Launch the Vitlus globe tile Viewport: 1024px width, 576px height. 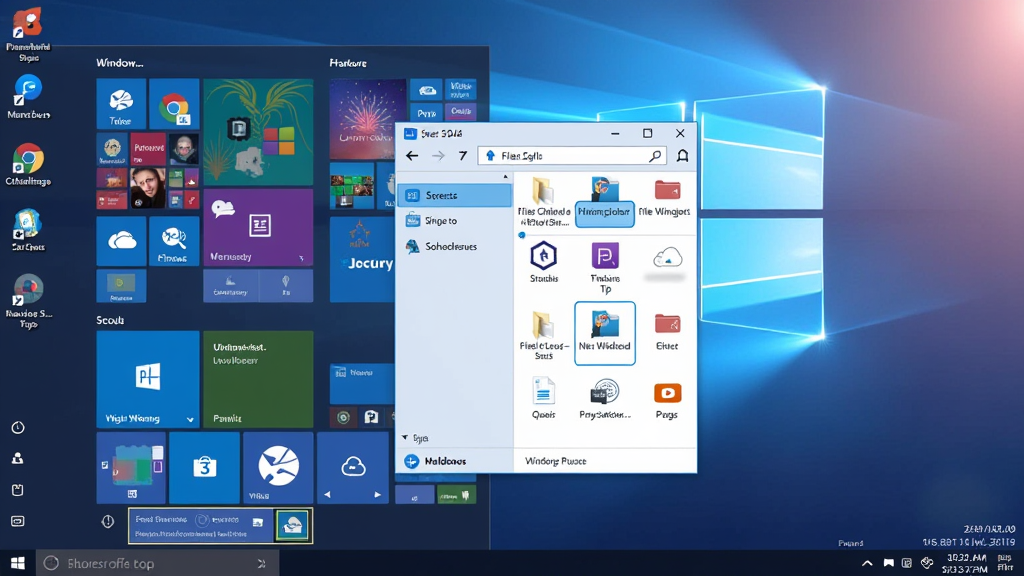278,468
